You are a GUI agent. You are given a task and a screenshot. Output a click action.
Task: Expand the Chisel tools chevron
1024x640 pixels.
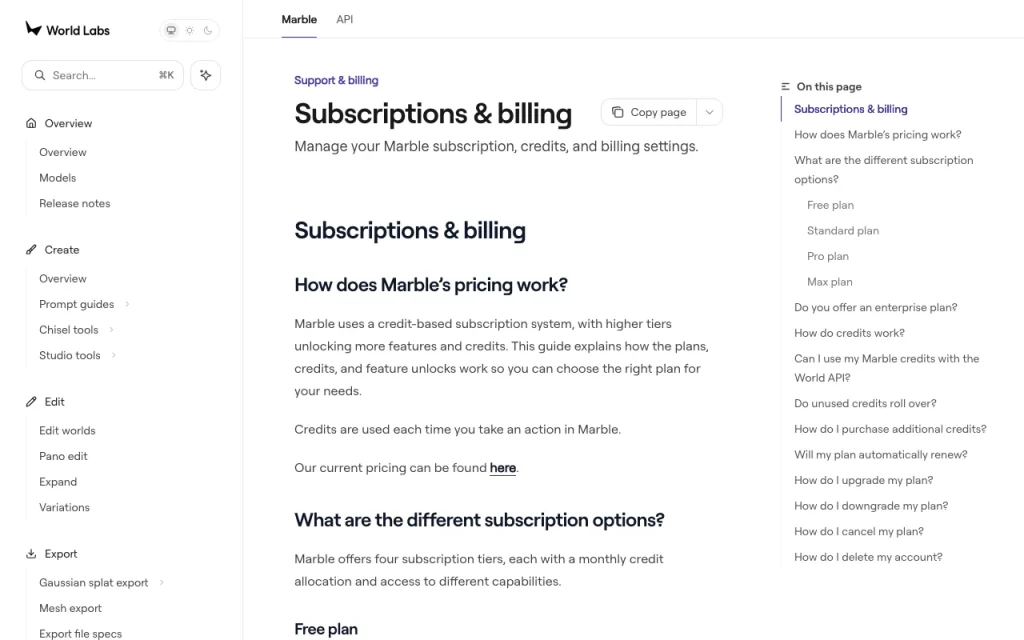[x=112, y=330]
